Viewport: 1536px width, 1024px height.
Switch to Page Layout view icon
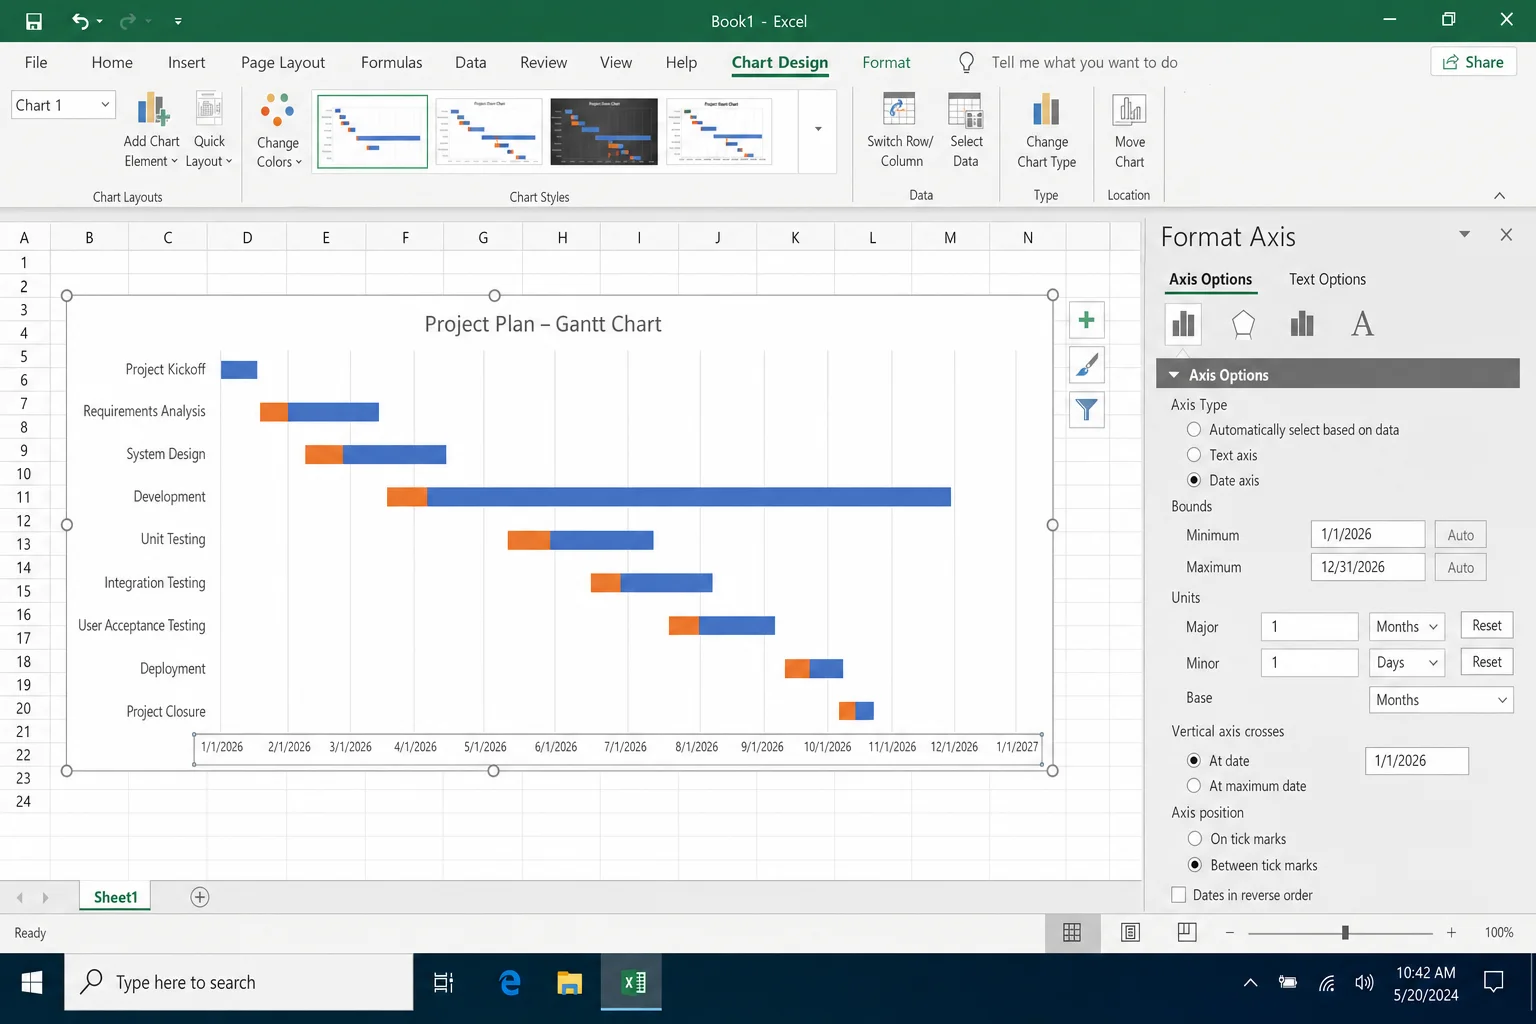pyautogui.click(x=1130, y=932)
